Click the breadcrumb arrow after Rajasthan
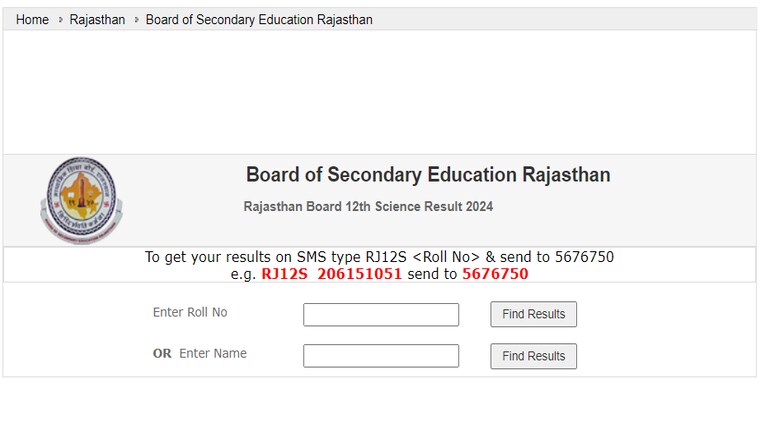The height and width of the screenshot is (431, 770). point(136,20)
